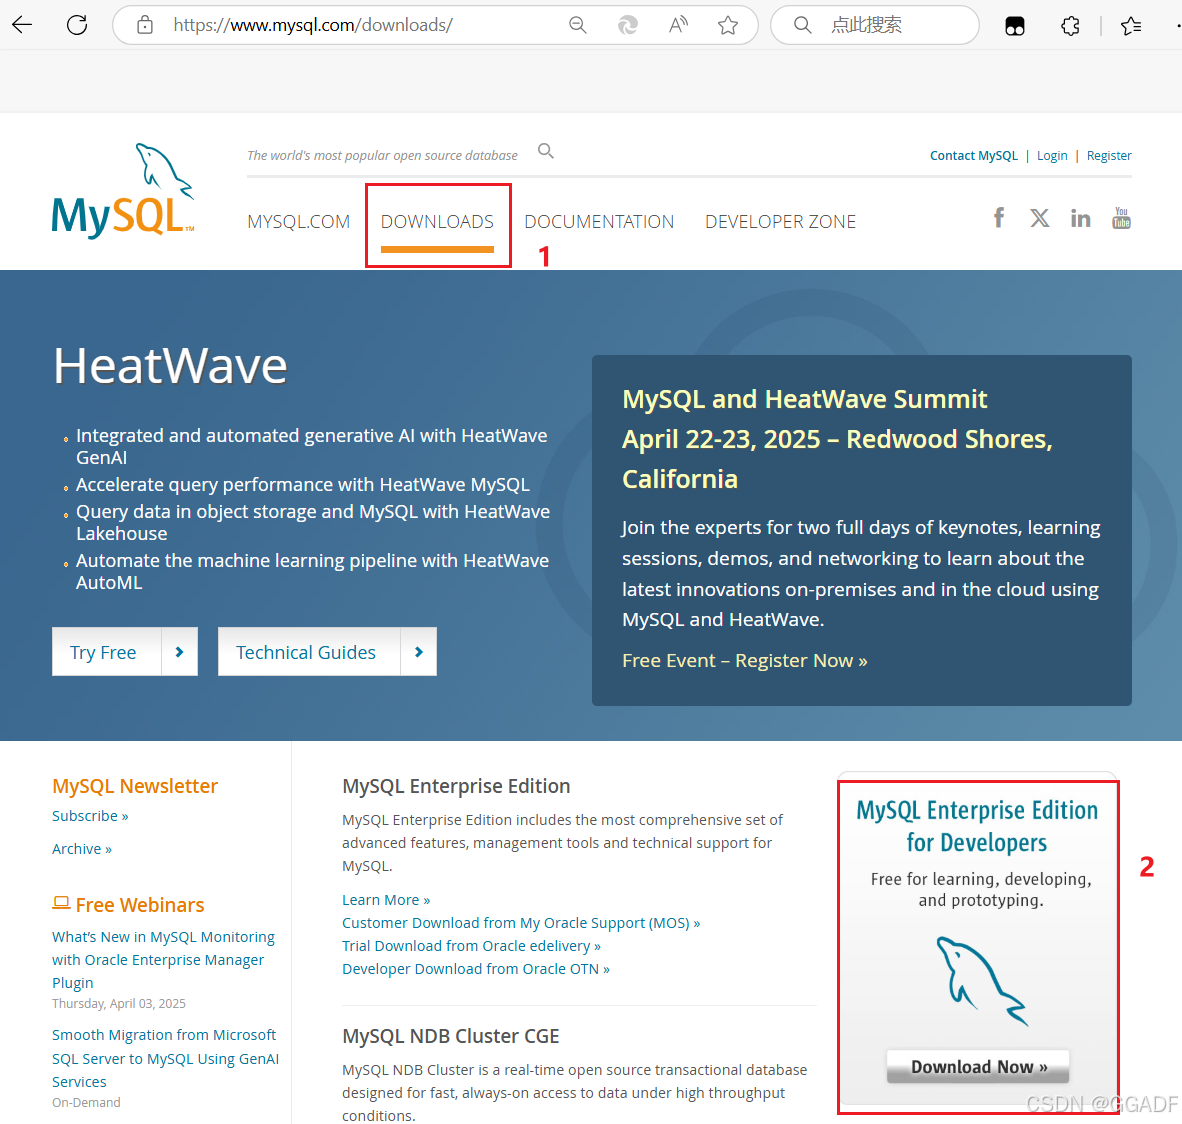This screenshot has width=1182, height=1124.
Task: Open the DOCUMENTATION nav tab
Action: (599, 222)
